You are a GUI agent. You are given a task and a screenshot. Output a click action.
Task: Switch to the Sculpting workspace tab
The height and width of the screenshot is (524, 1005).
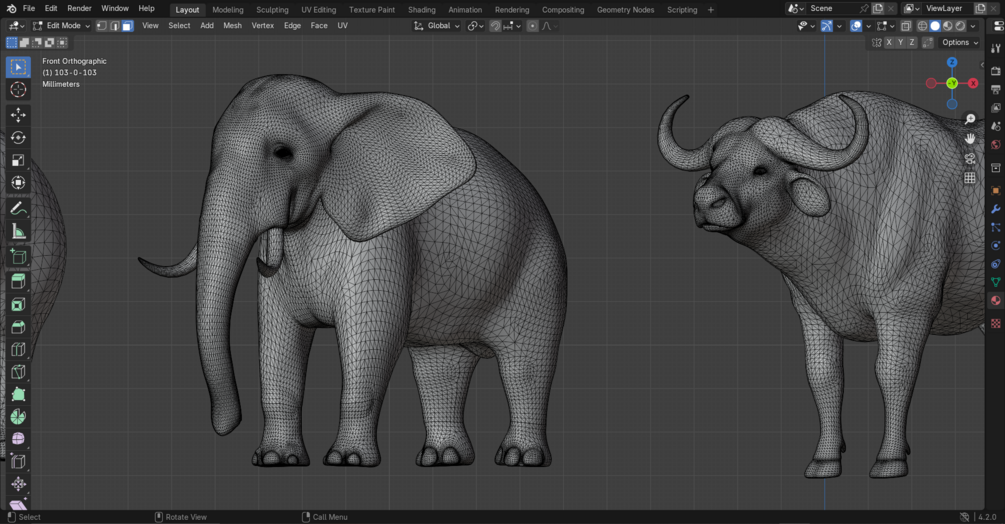(x=272, y=10)
